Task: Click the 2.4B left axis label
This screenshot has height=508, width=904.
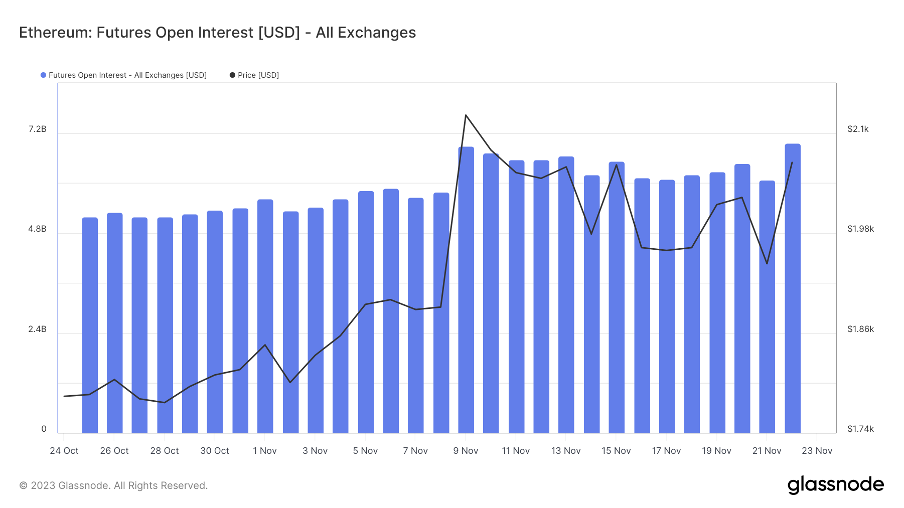Action: coord(37,331)
